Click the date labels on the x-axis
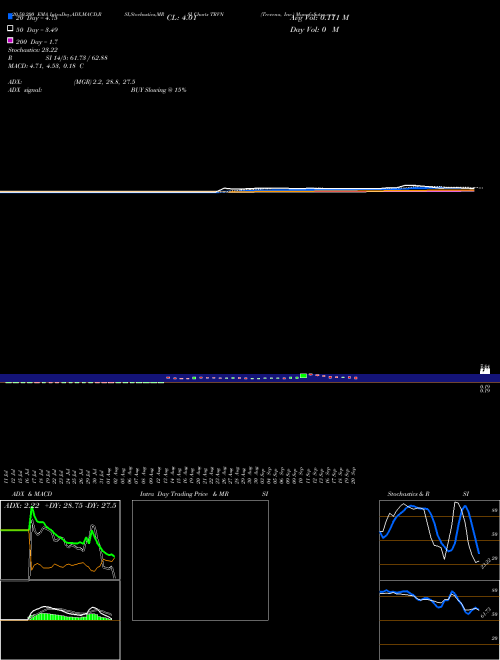This screenshot has width=500, height=660. (181, 475)
